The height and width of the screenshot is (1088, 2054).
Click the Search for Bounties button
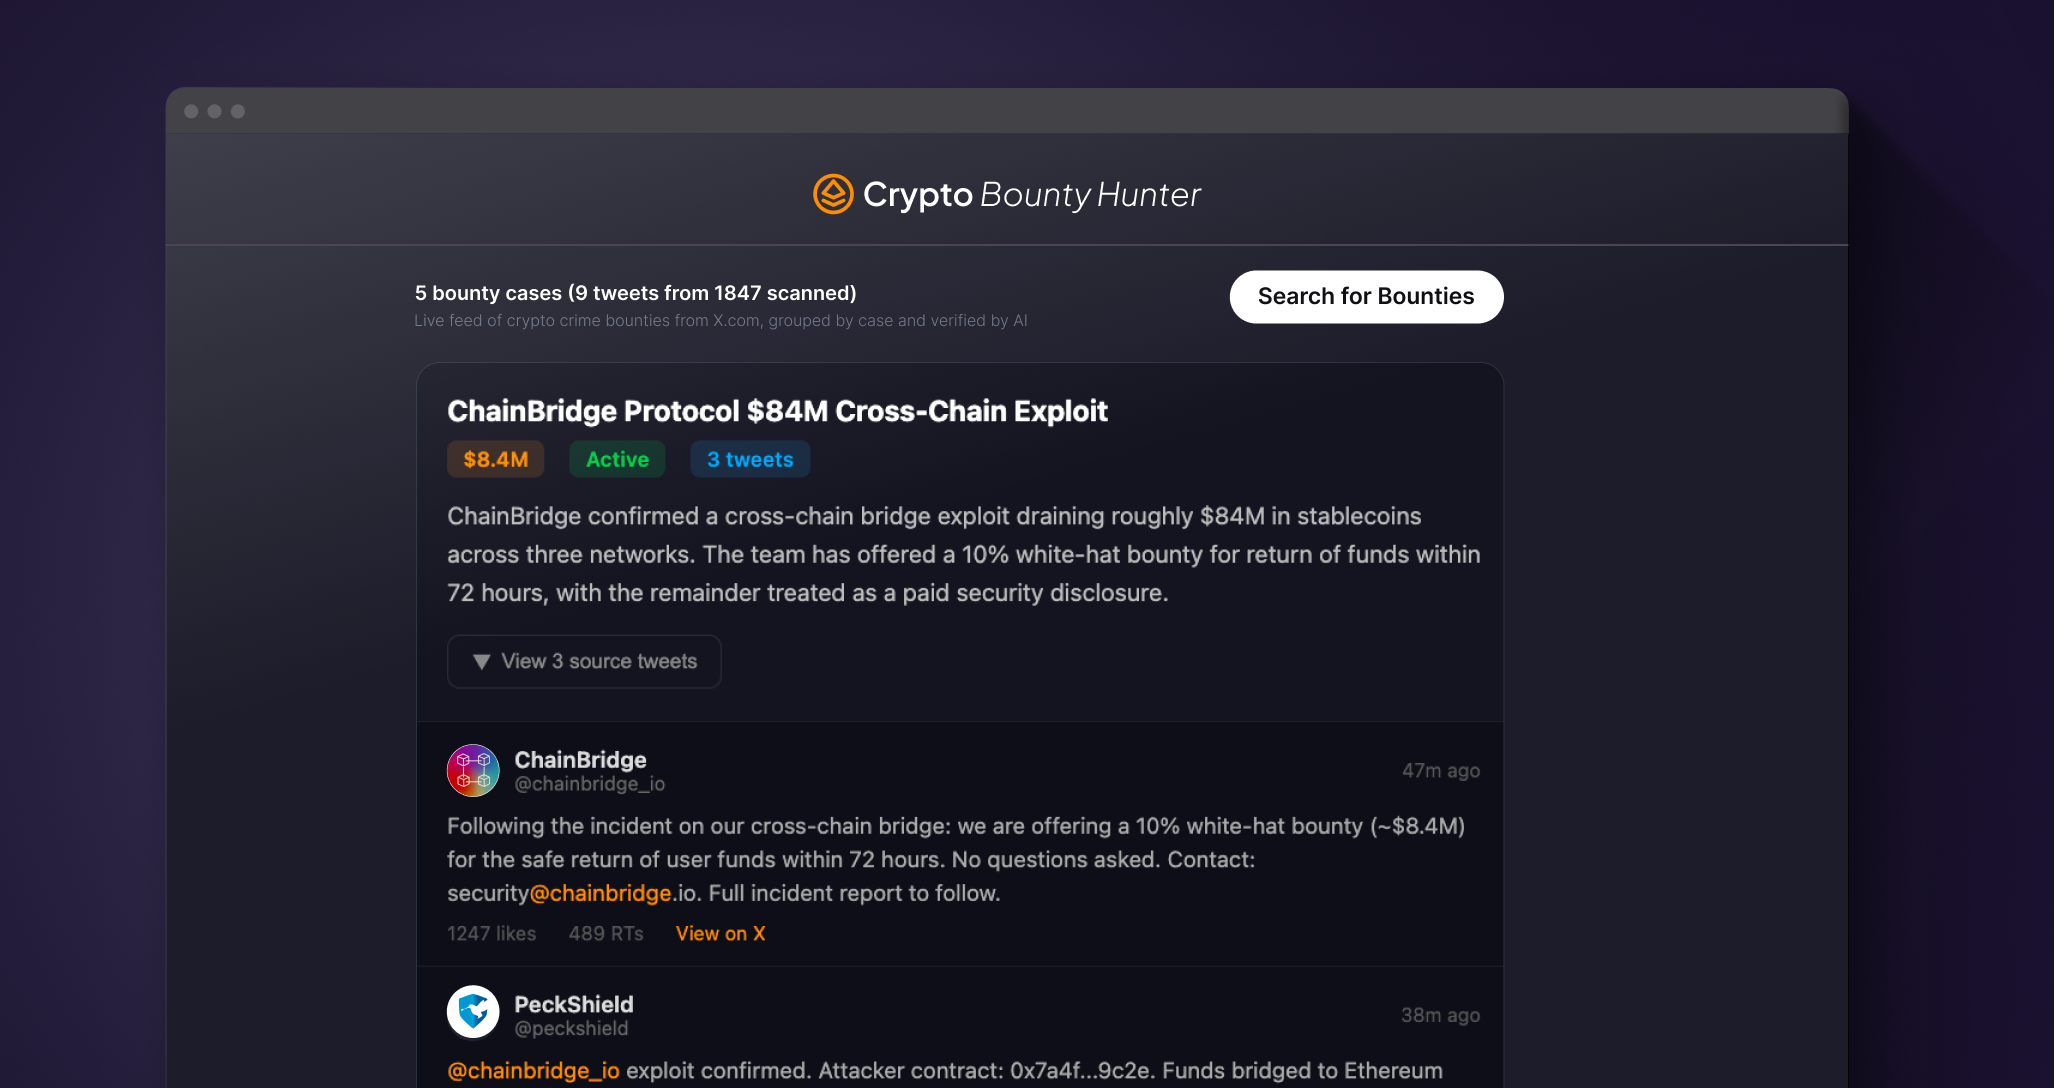point(1366,296)
